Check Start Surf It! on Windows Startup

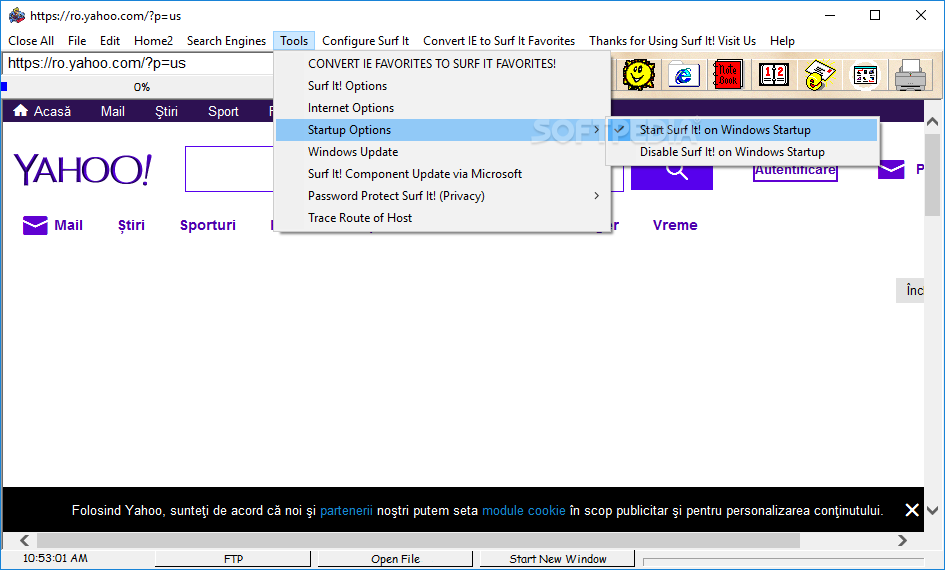point(742,130)
